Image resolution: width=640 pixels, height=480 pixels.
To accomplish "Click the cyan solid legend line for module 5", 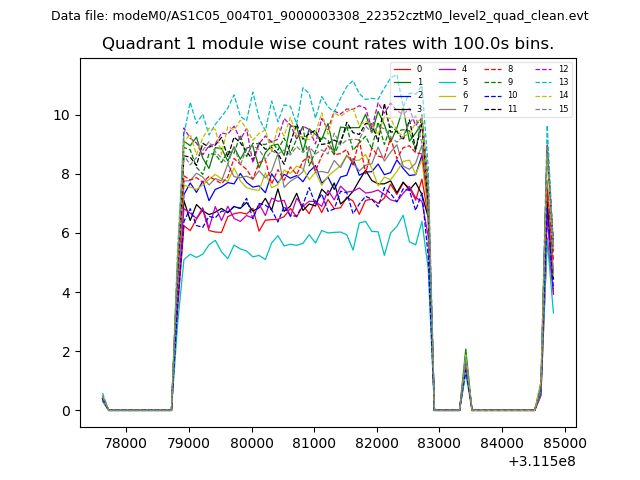I will 447,82.
